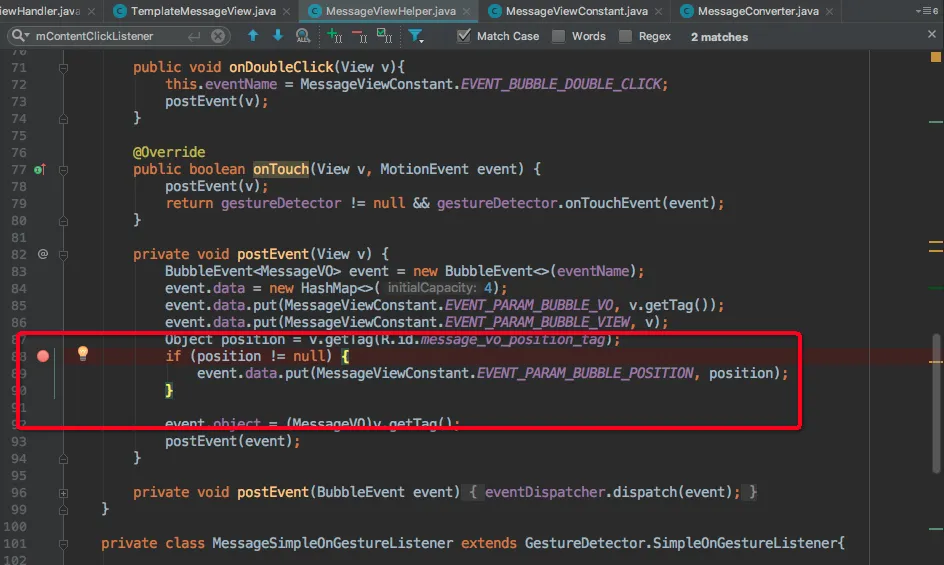The image size is (944, 565).
Task: Show hidden tabs list icon
Action: (927, 11)
